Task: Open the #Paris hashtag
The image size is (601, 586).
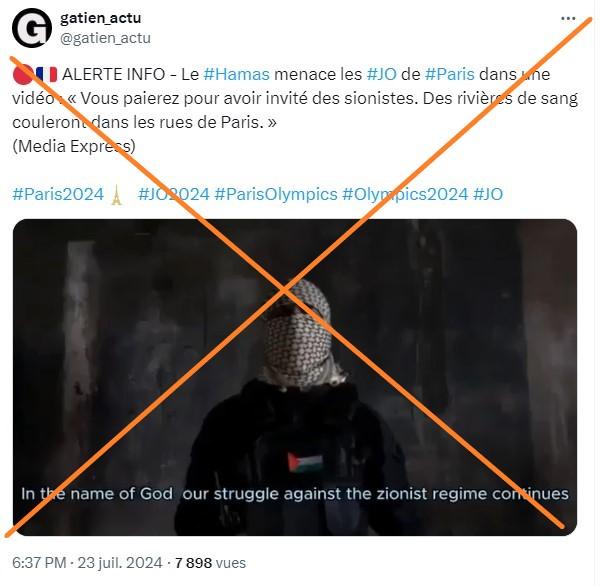Action: pyautogui.click(x=450, y=74)
